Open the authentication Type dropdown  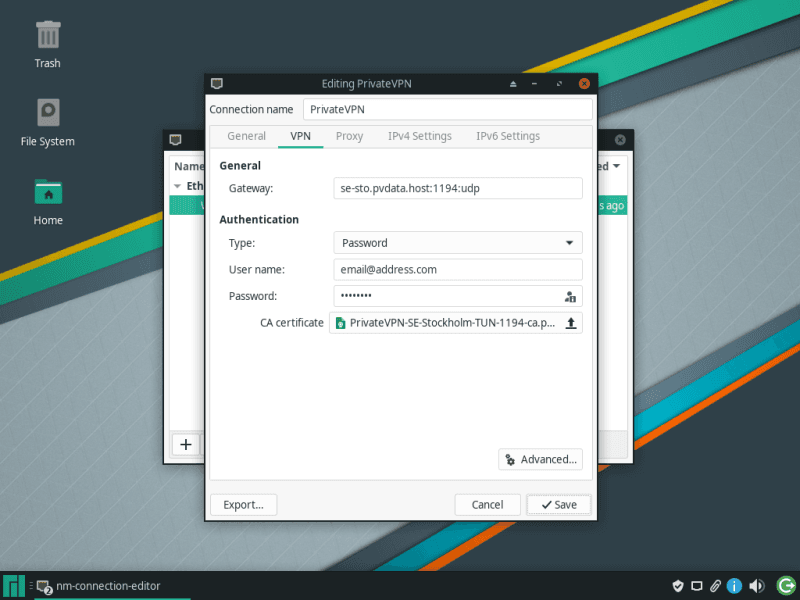point(457,243)
